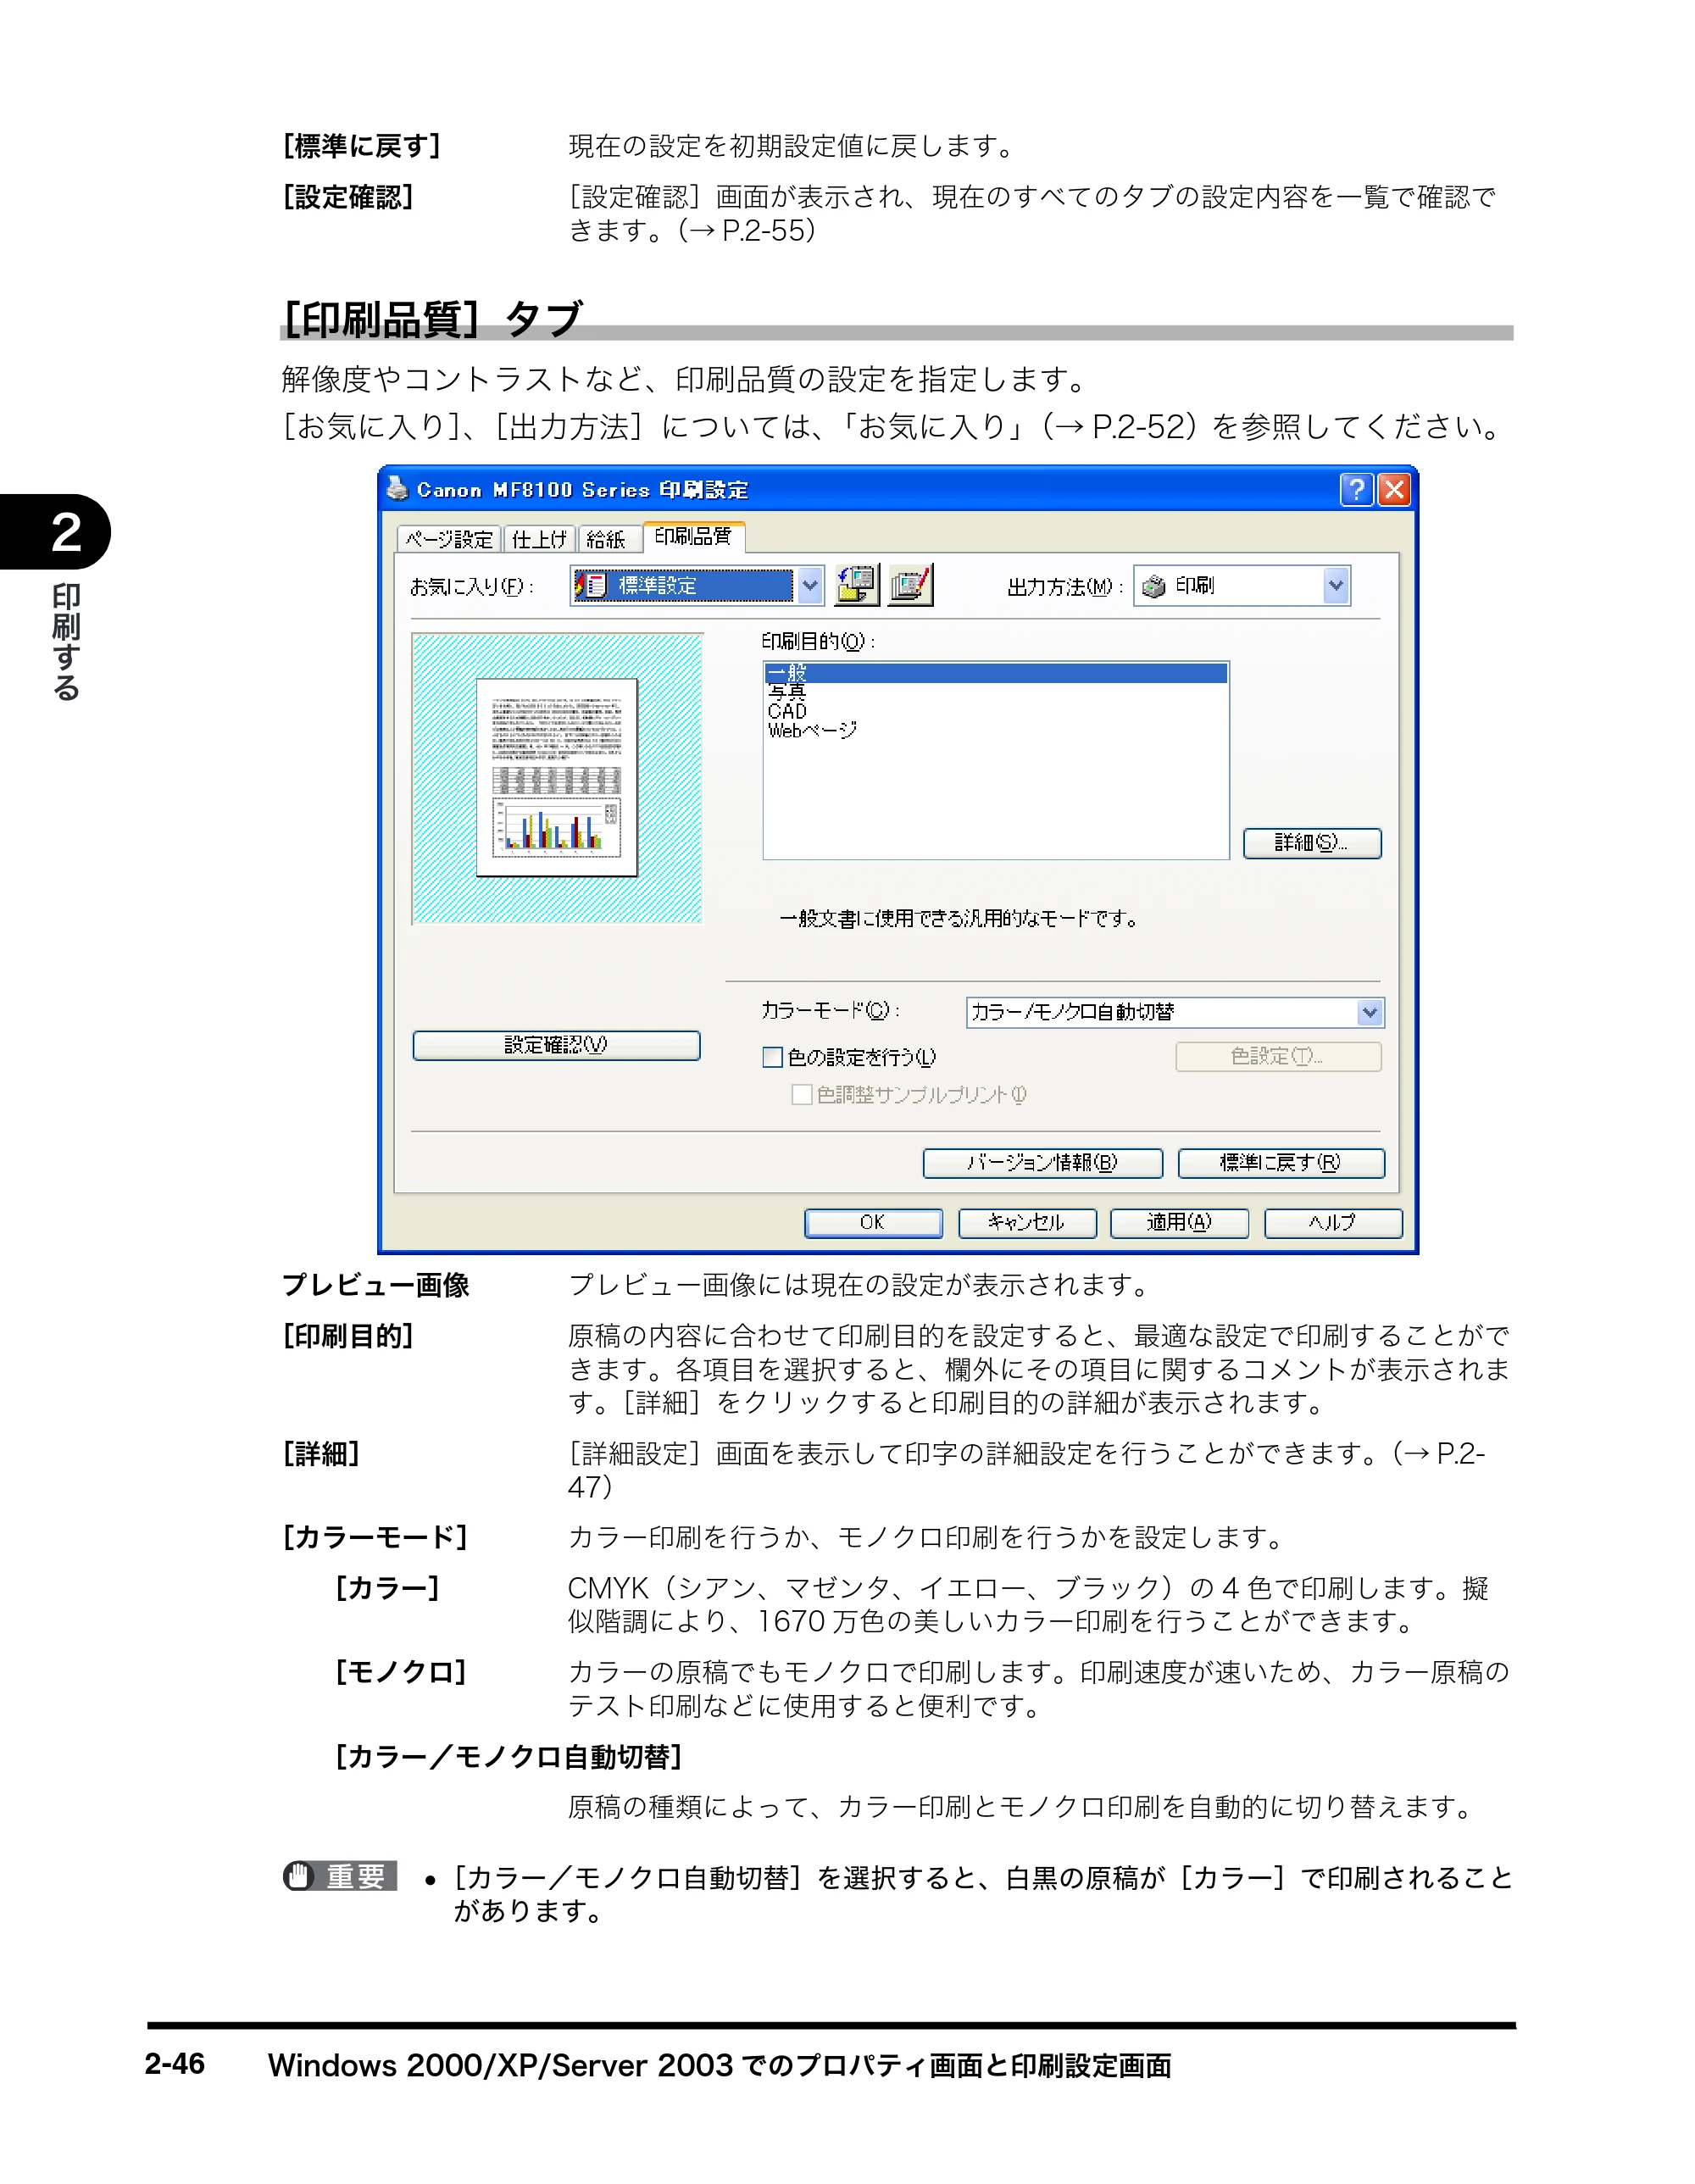
Task: Close the Canon MF8100 print settings dialog
Action: tap(1394, 489)
